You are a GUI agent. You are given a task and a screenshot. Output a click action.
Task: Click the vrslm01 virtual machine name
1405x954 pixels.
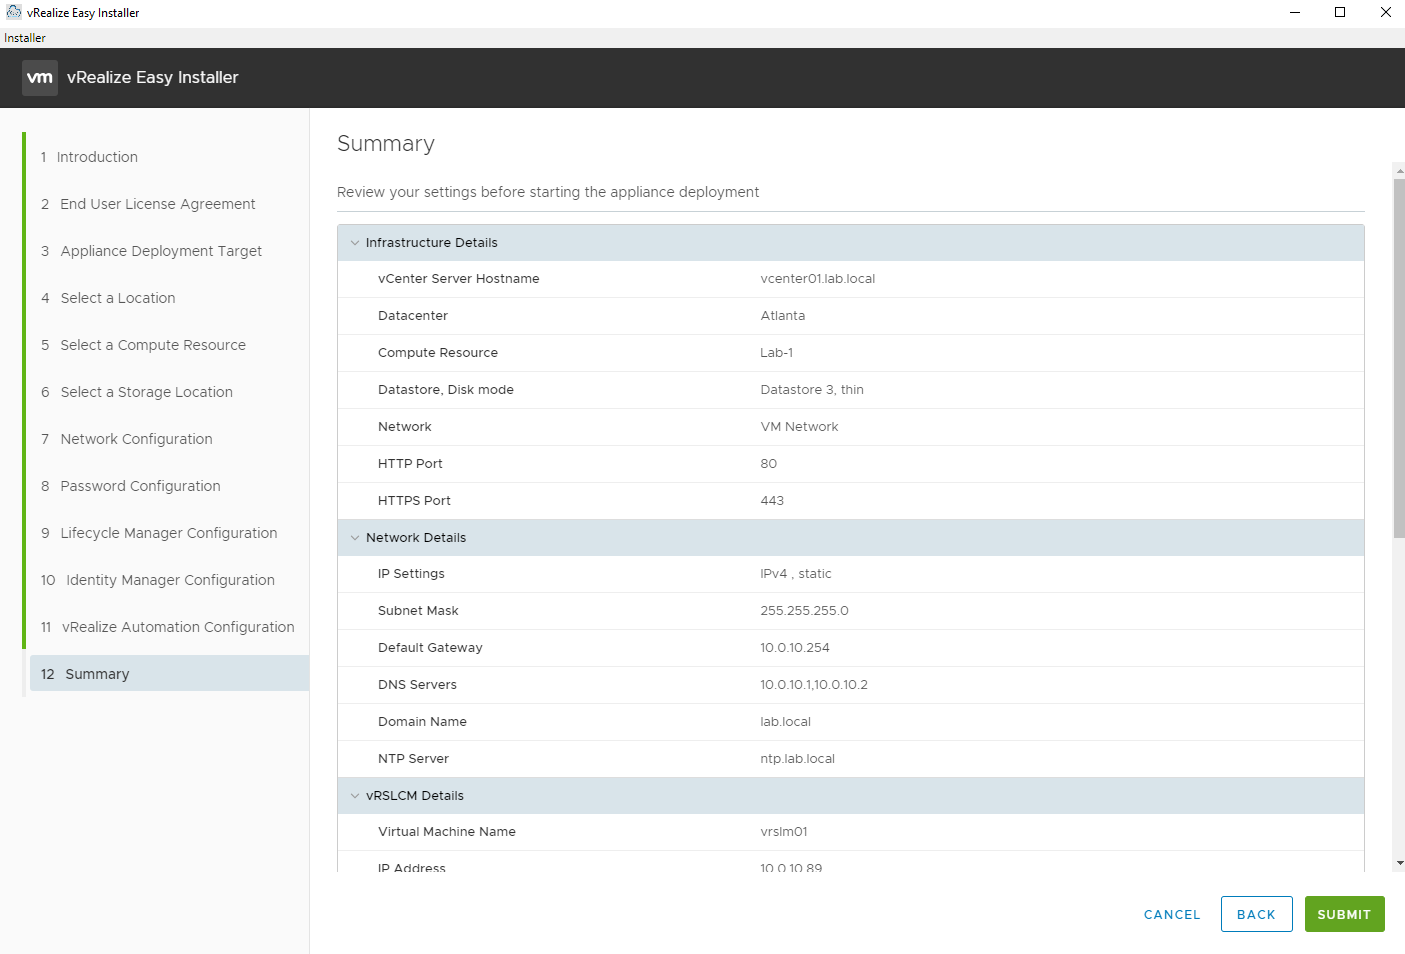784,832
